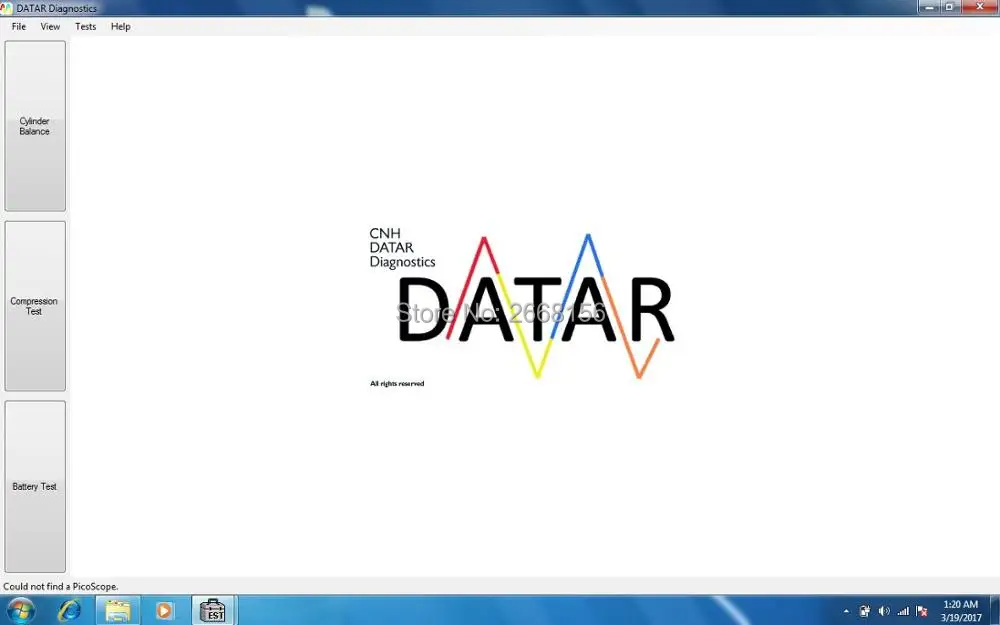Screen dimensions: 1000x625
Task: Click the DATAR Diagnostics title bar icon
Action: click(x=6, y=8)
